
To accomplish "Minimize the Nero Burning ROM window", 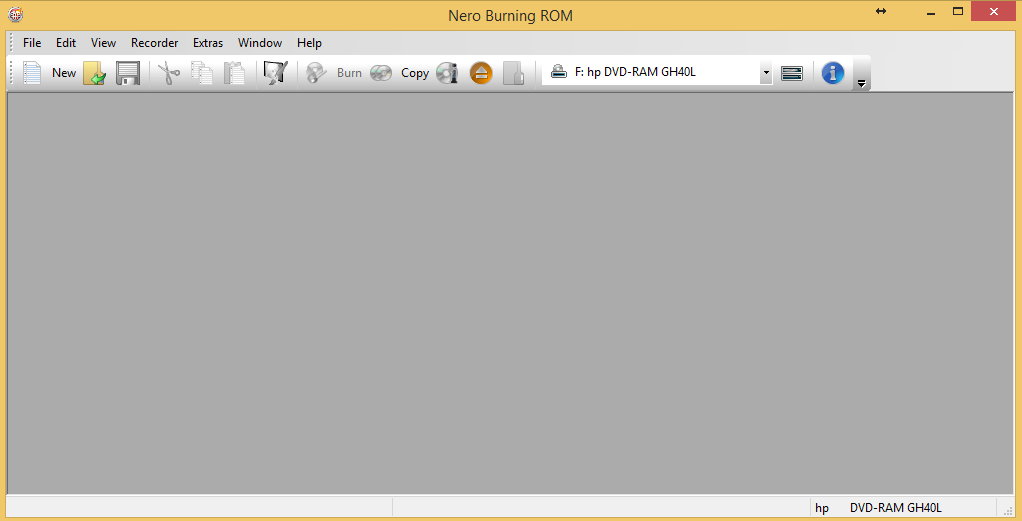I will (x=931, y=12).
